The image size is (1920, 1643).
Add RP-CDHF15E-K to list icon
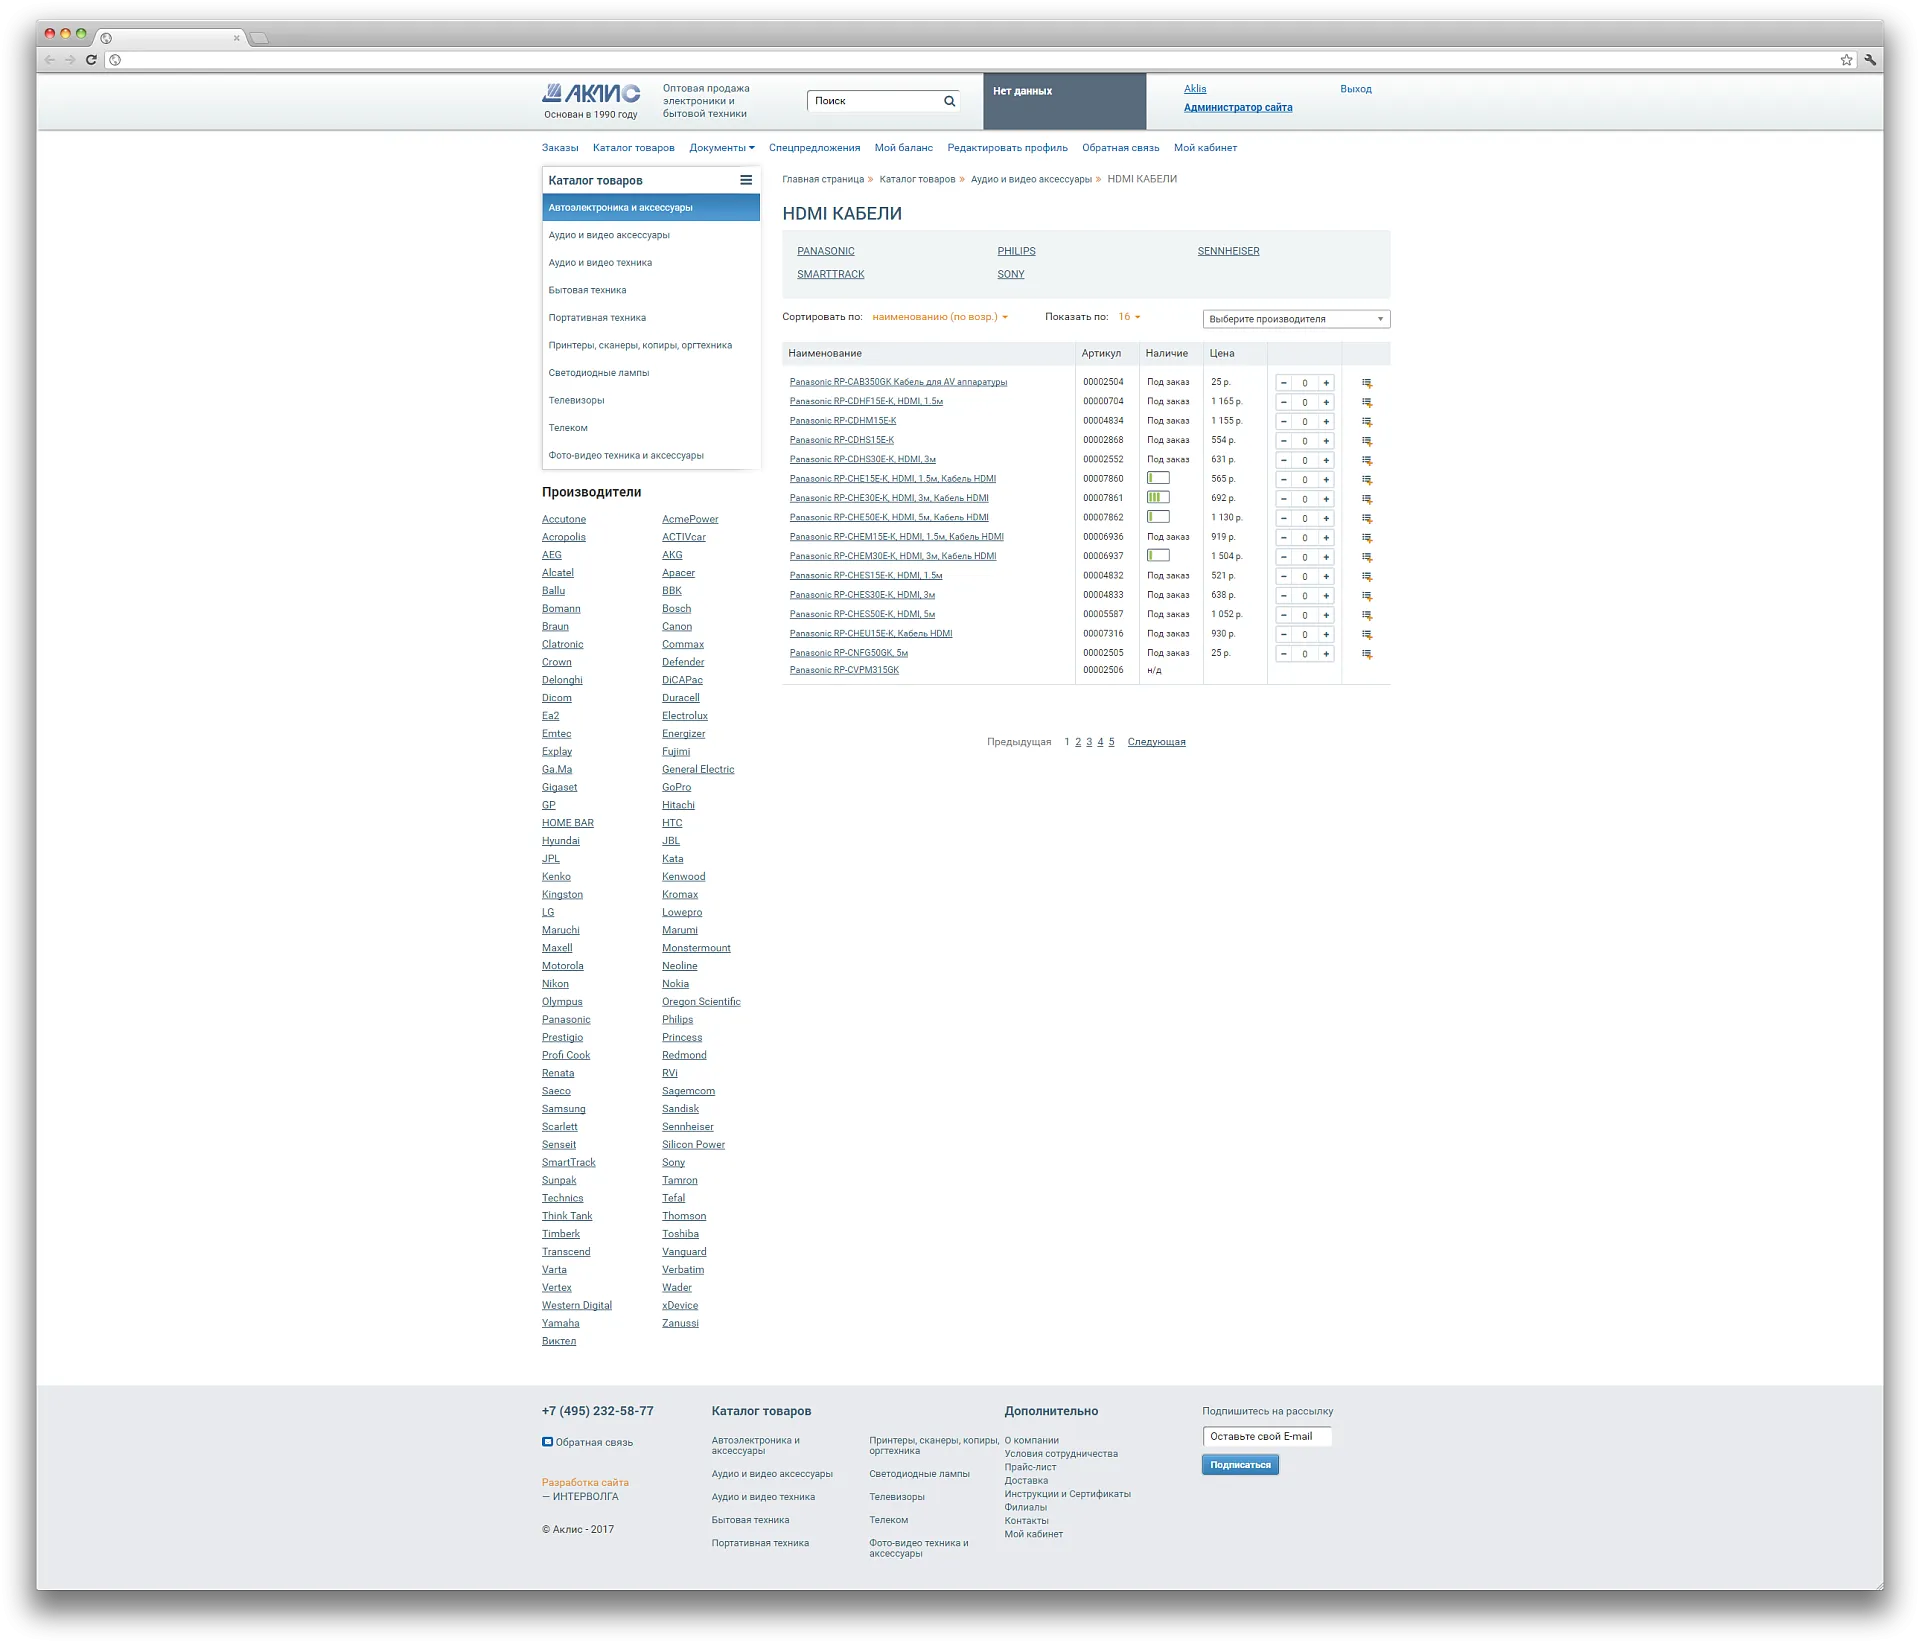click(x=1366, y=402)
